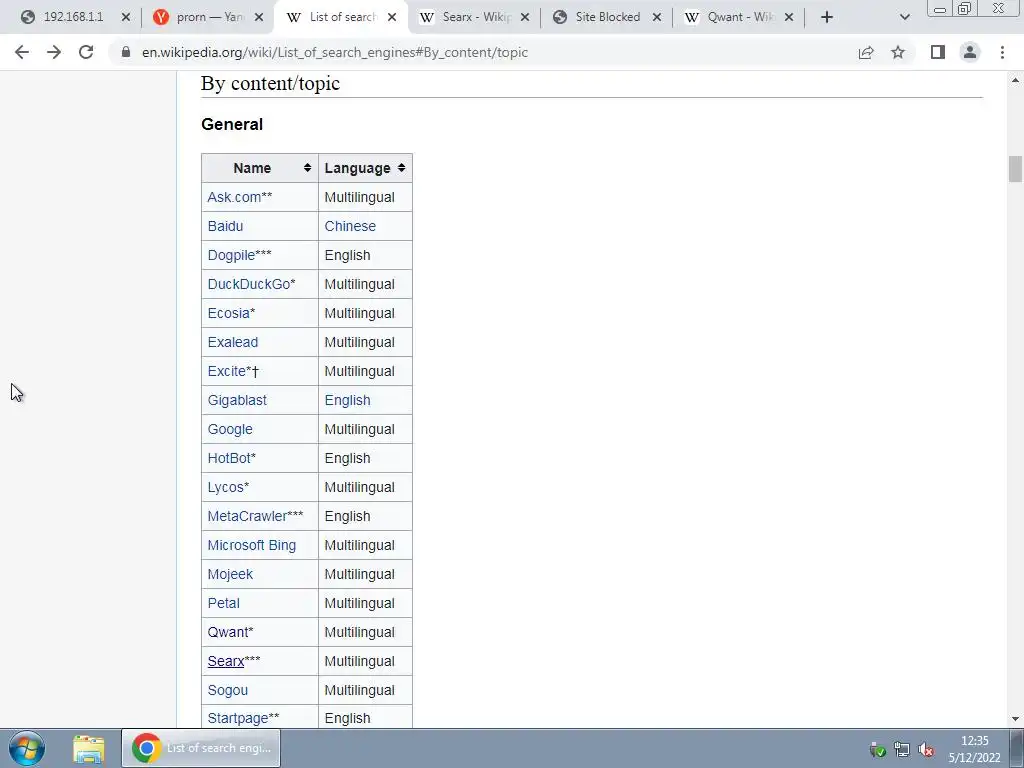
Task: Open the Sogou link
Action: [x=227, y=690]
